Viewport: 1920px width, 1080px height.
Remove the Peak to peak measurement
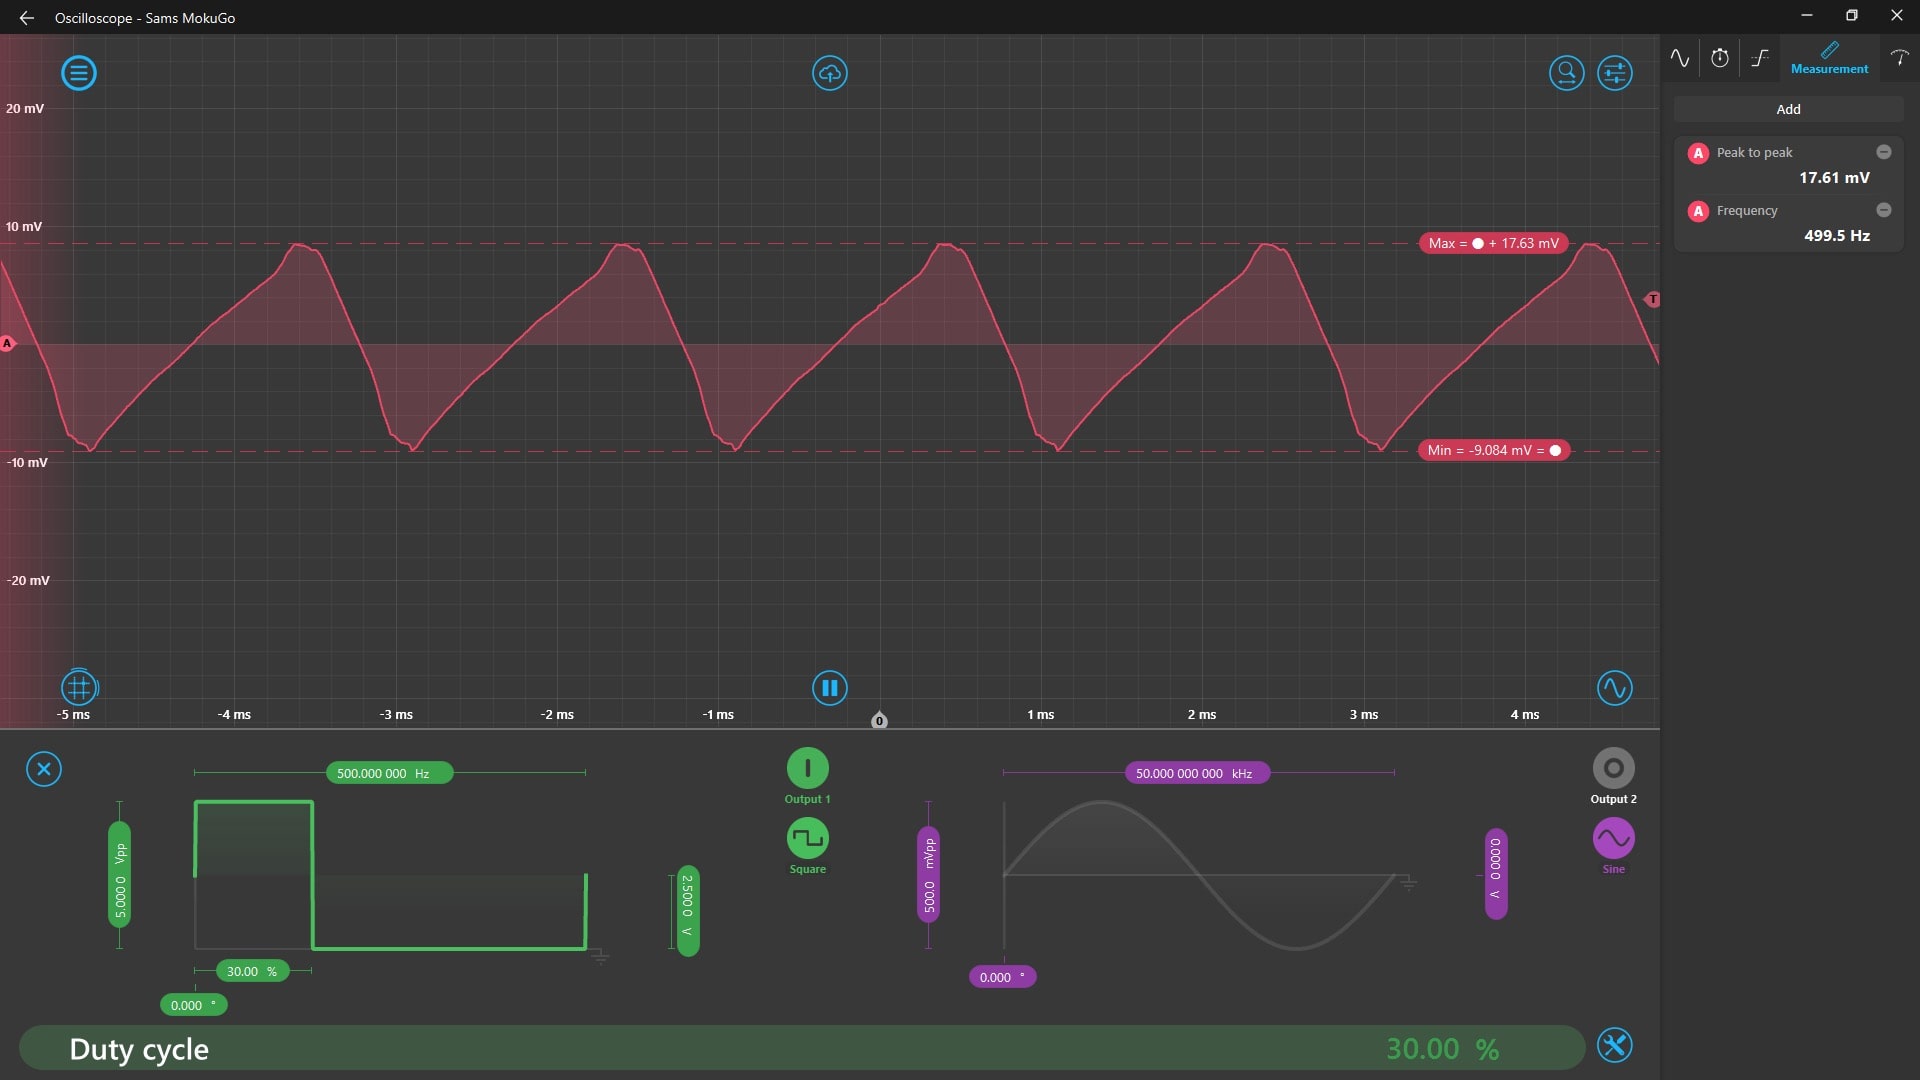point(1883,152)
